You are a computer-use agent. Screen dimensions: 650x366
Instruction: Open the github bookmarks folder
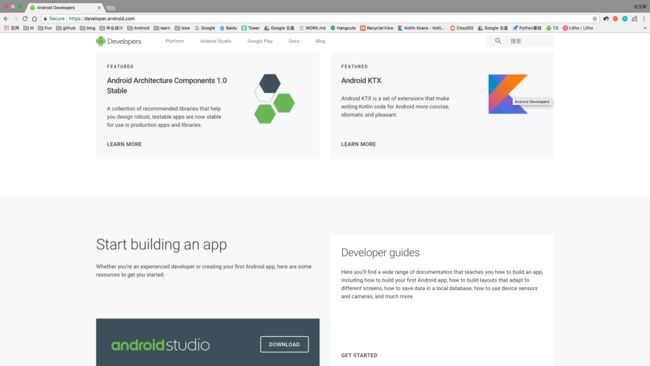(x=65, y=28)
